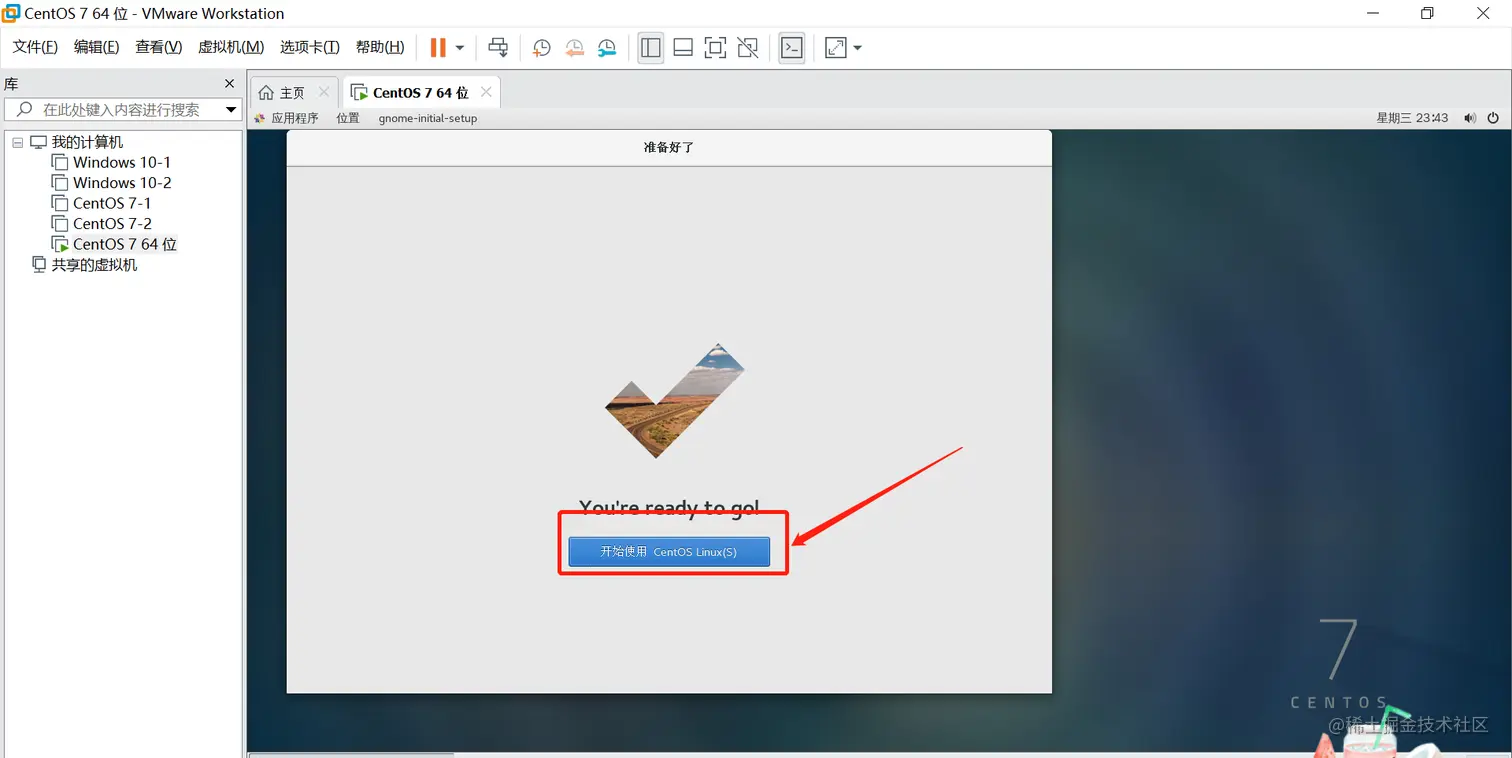Click the CentOS volume speaker icon
Screen dimensions: 1512x758
tap(1470, 118)
